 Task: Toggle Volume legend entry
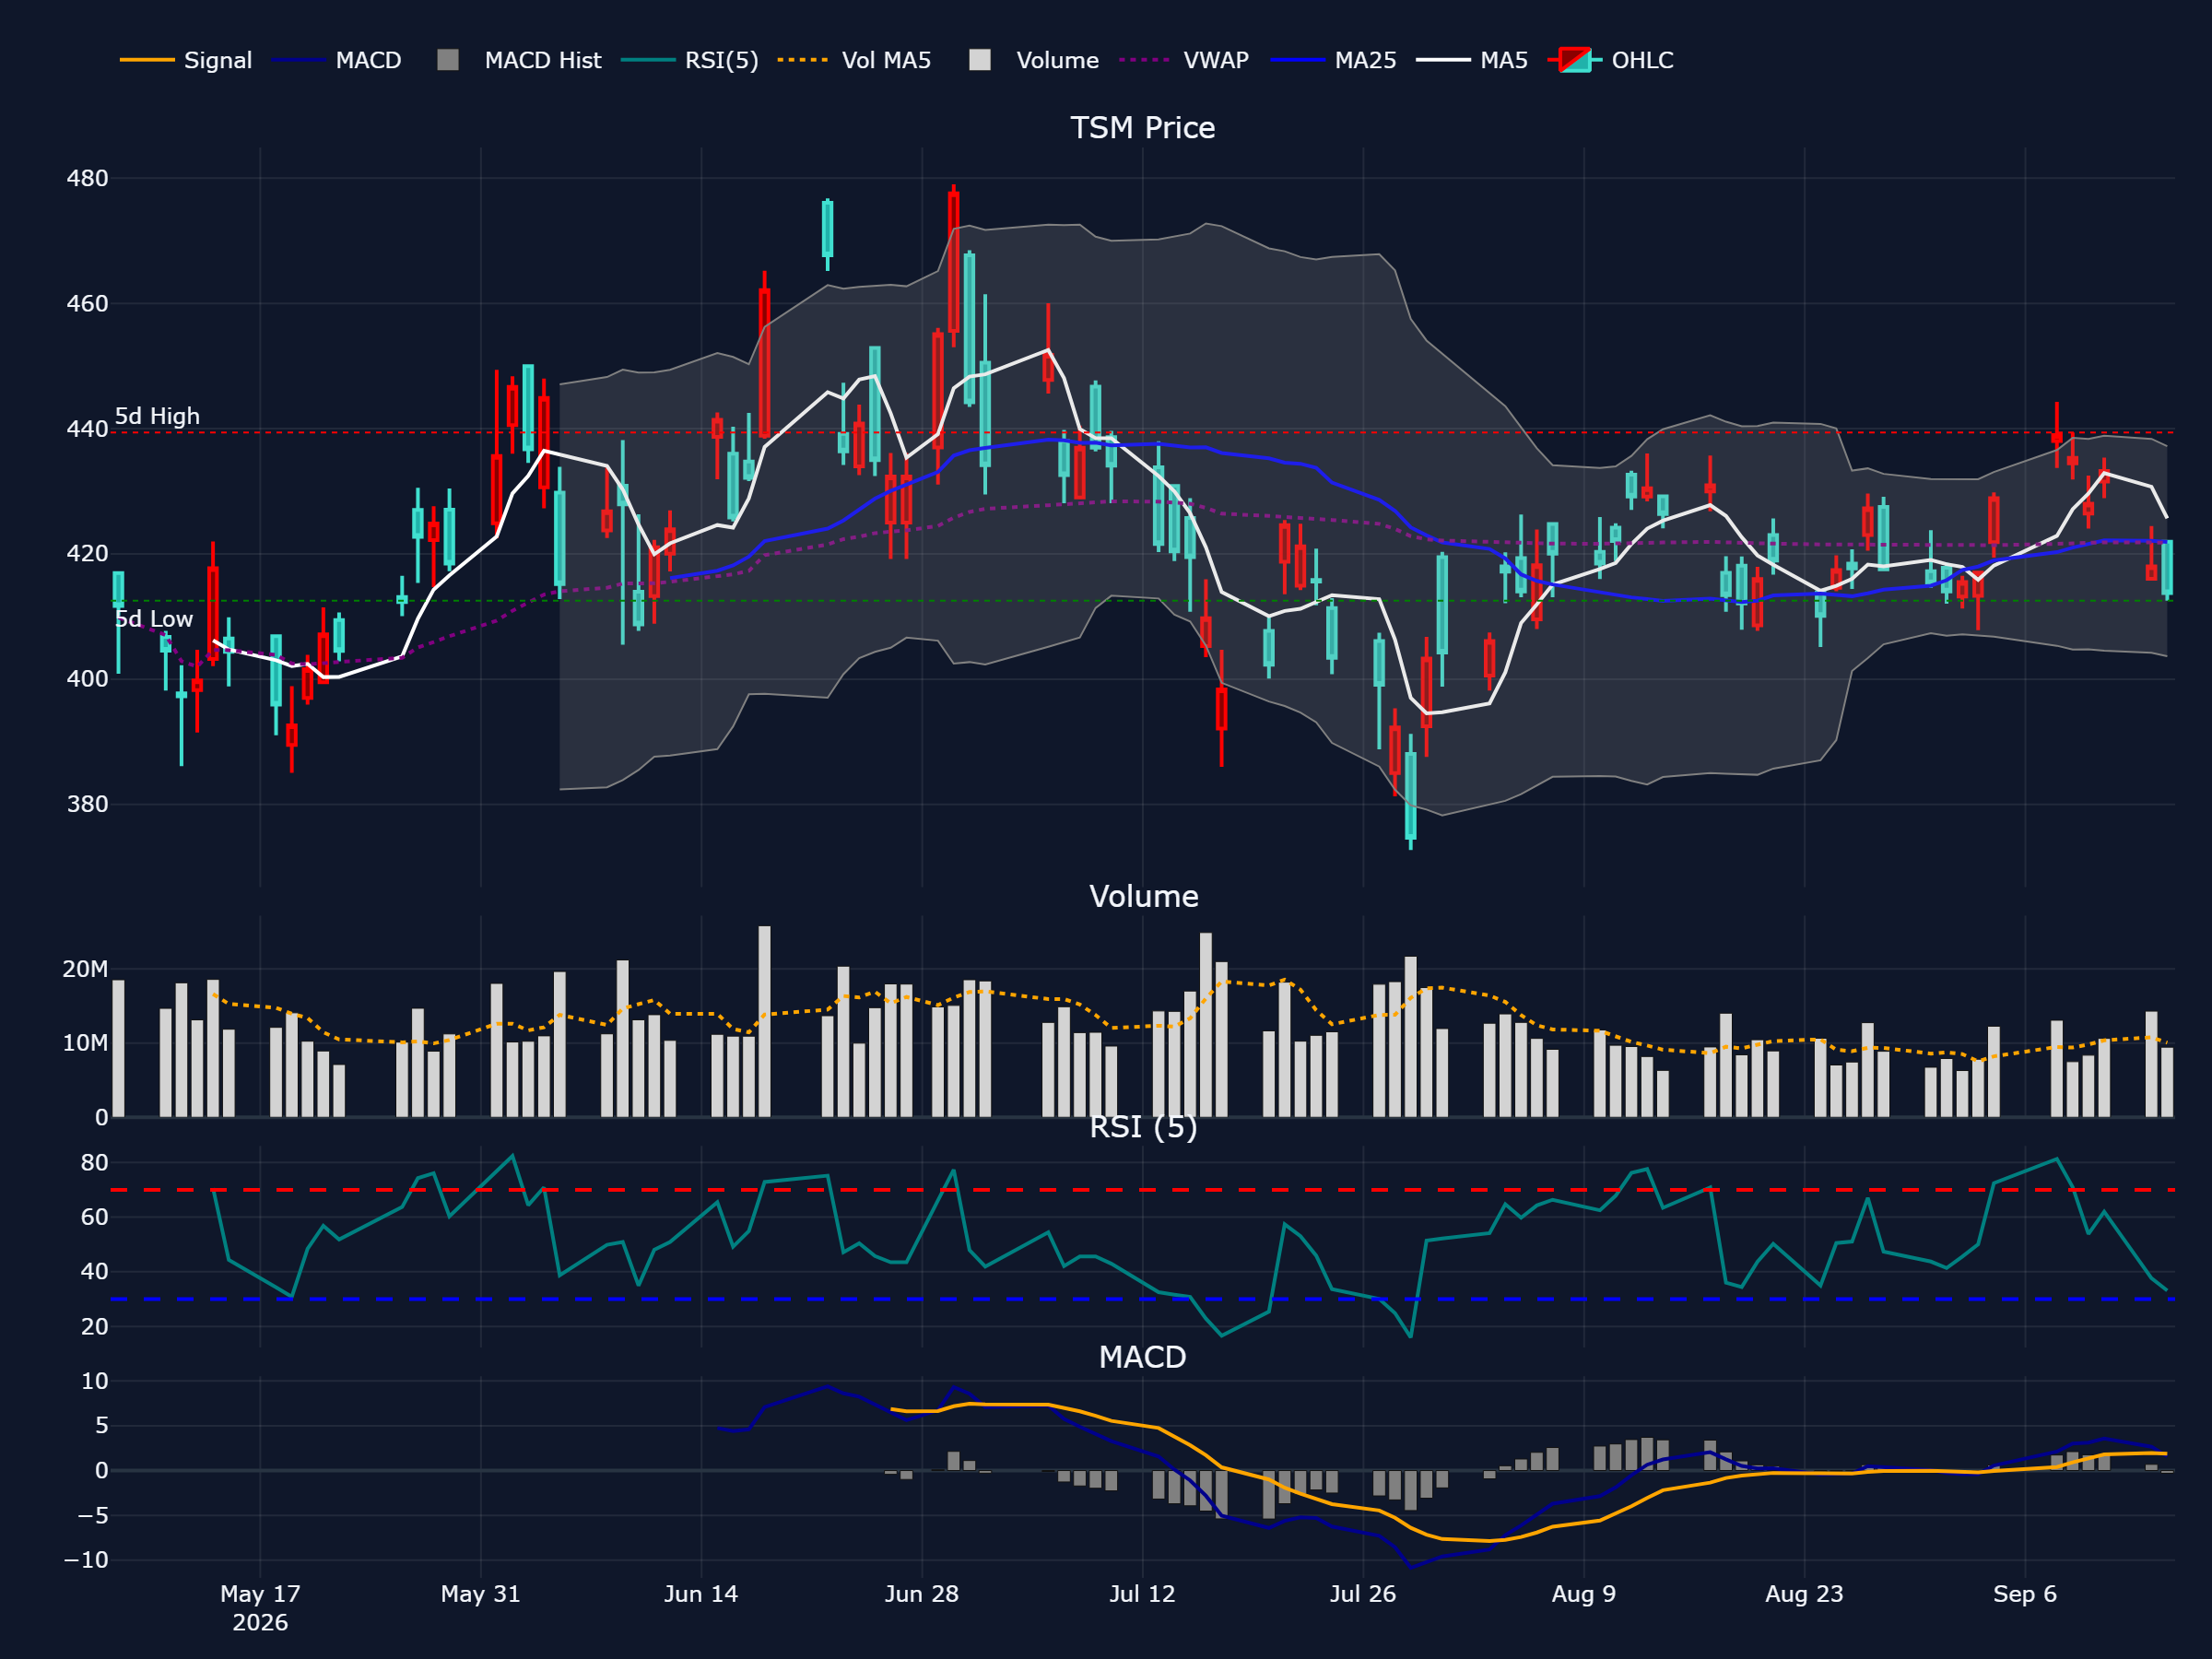tap(1034, 60)
